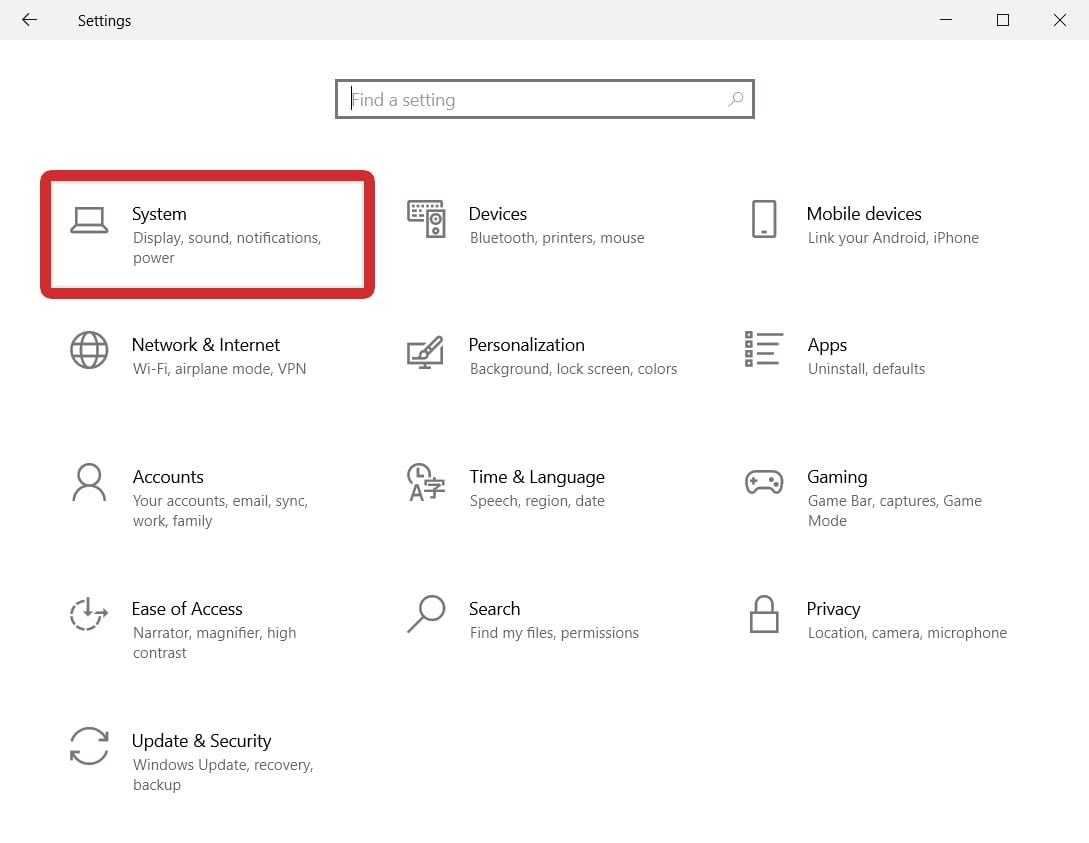
Task: Open the Gaming heading text
Action: pos(837,477)
